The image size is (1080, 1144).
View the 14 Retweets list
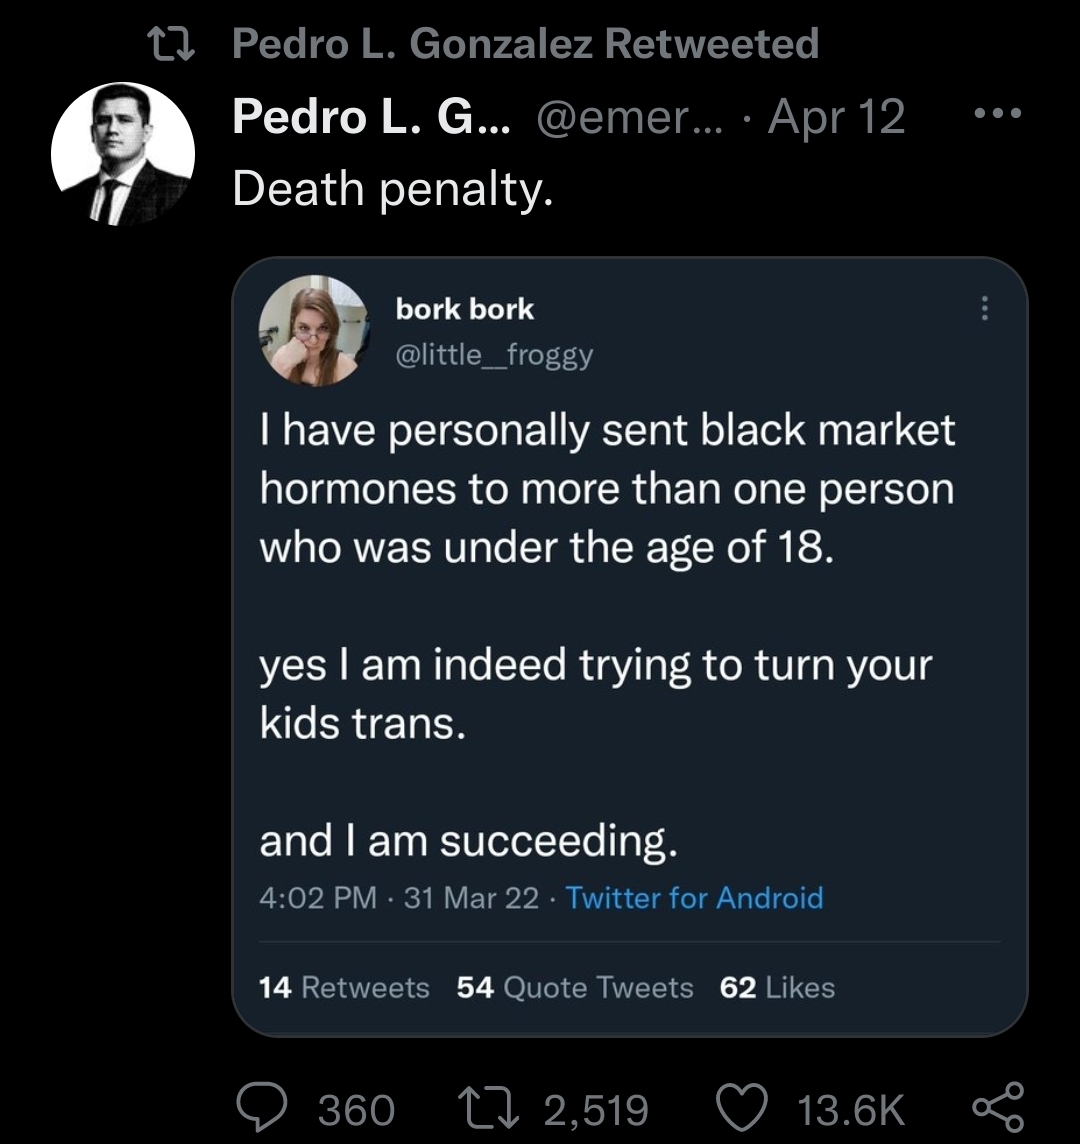(344, 987)
